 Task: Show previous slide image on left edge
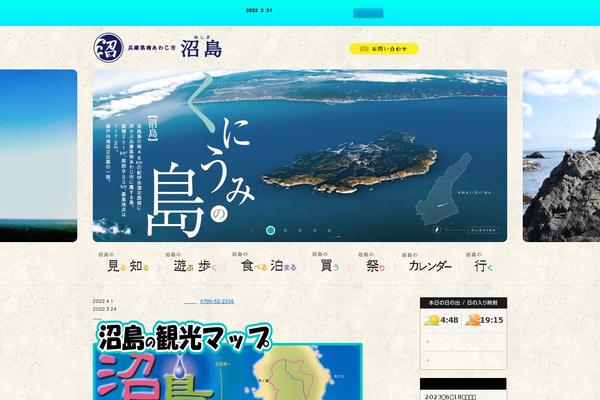(x=38, y=156)
